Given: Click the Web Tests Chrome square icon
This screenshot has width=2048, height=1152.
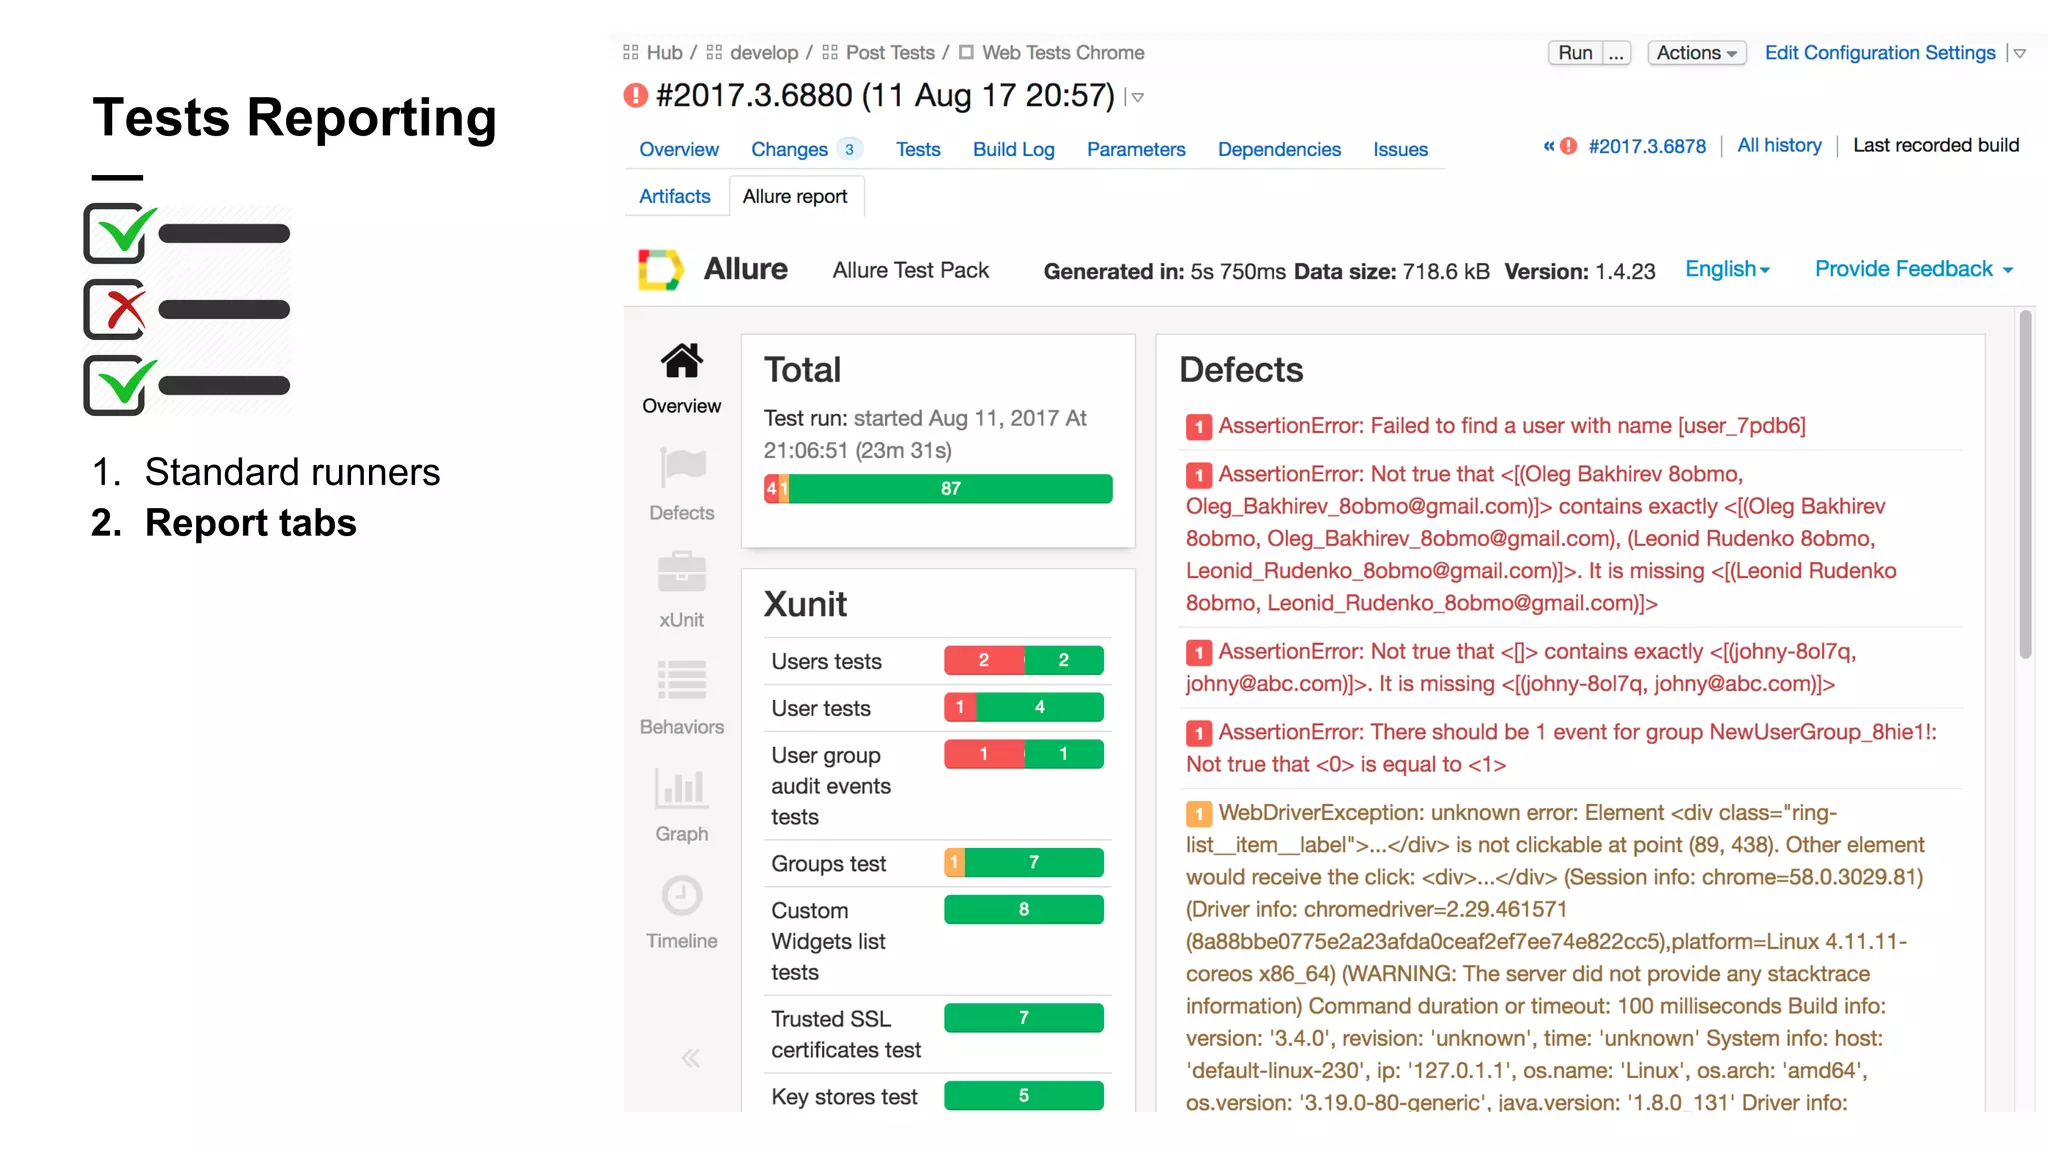Looking at the screenshot, I should coord(966,52).
